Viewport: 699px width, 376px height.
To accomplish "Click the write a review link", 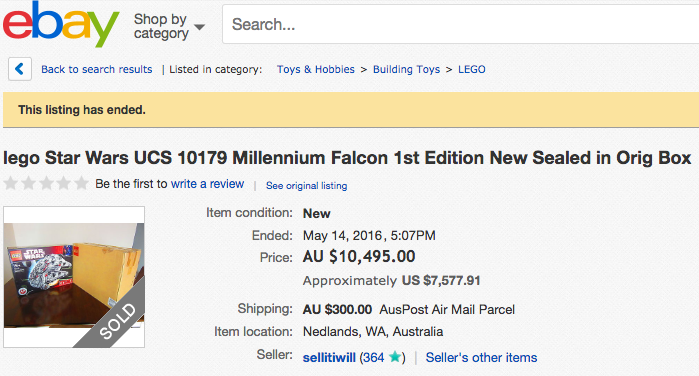I will coord(207,184).
